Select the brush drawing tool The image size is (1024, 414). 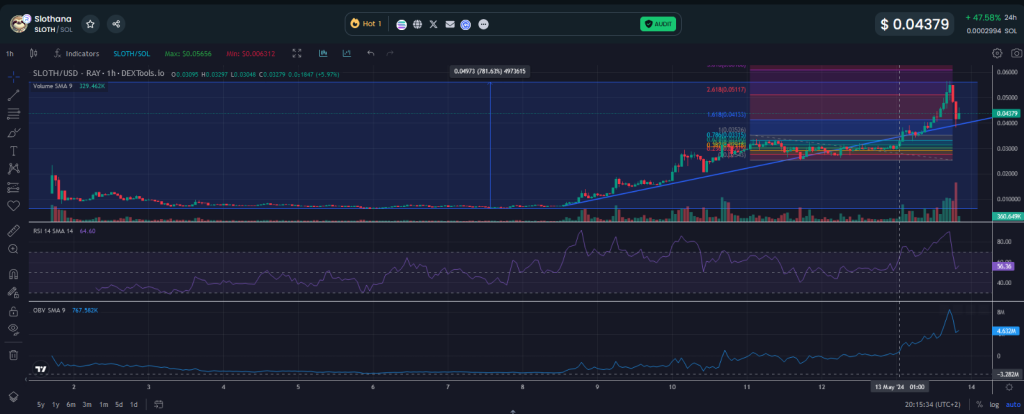tap(13, 133)
